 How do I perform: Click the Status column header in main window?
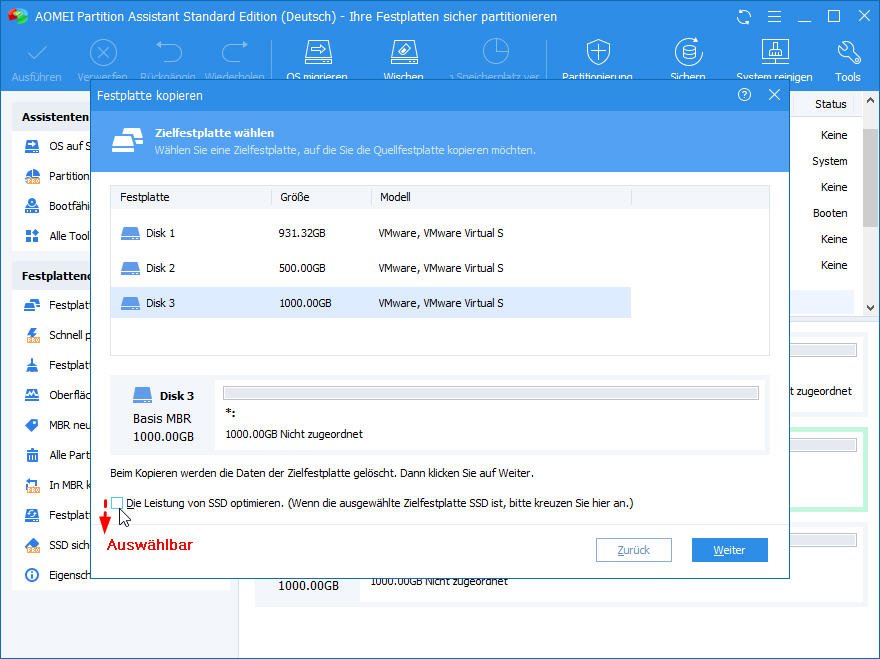click(x=831, y=104)
